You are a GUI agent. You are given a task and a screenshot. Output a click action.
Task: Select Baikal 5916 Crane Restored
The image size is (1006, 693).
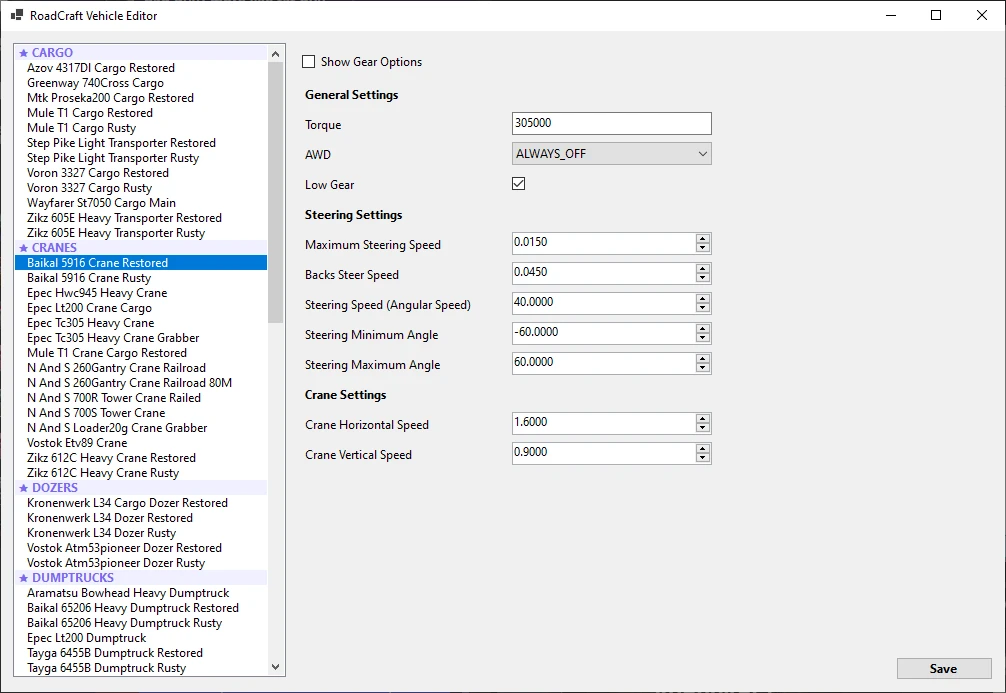(x=141, y=262)
